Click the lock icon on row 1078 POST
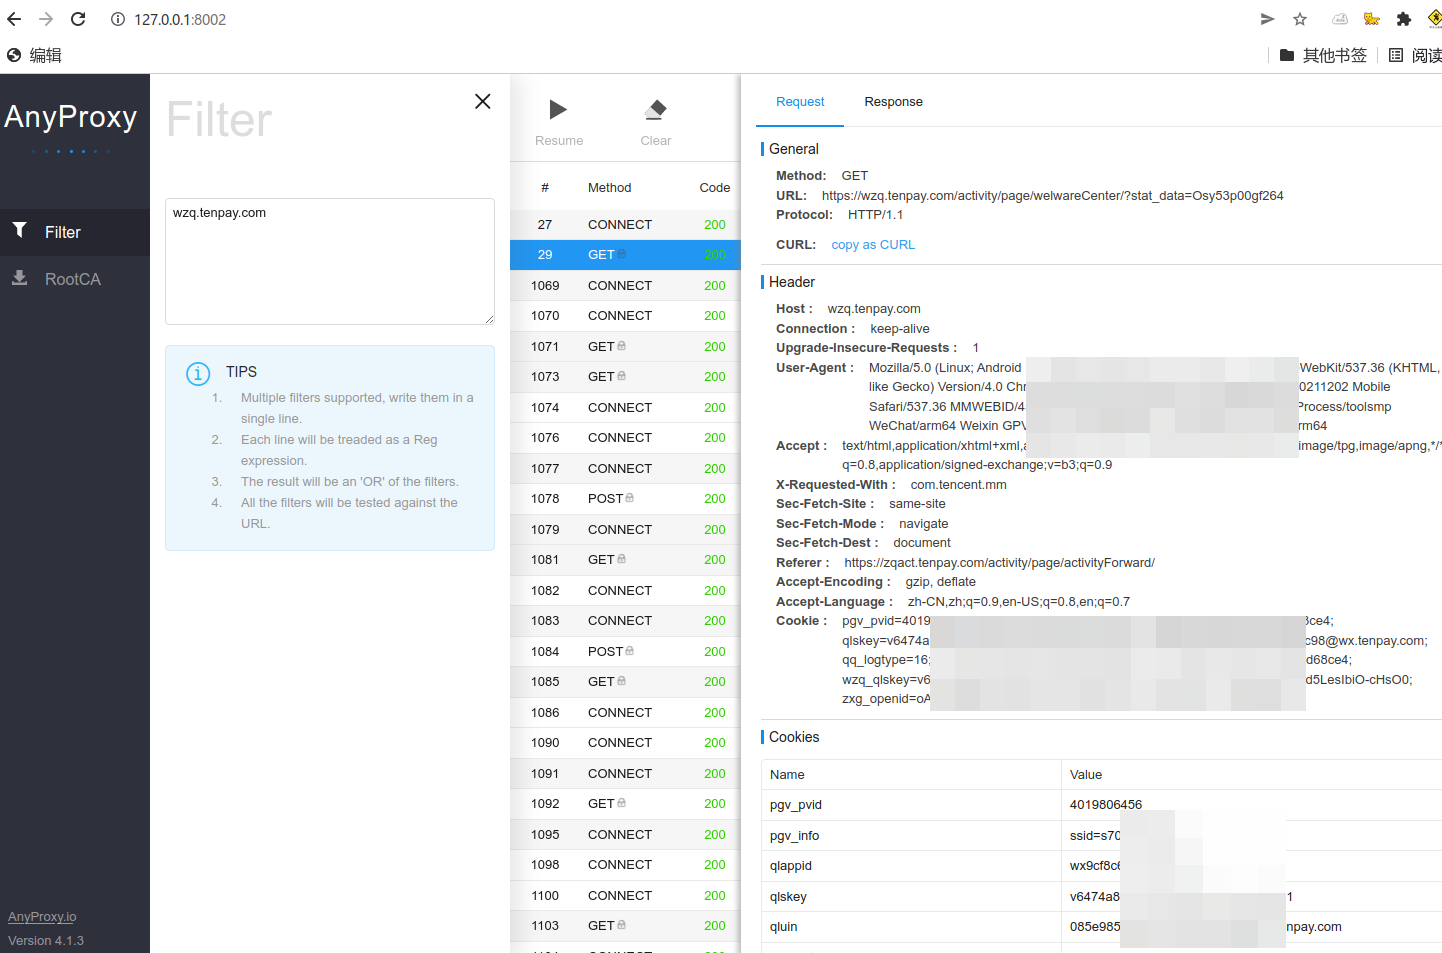Viewport: 1442px width, 953px height. click(x=629, y=498)
